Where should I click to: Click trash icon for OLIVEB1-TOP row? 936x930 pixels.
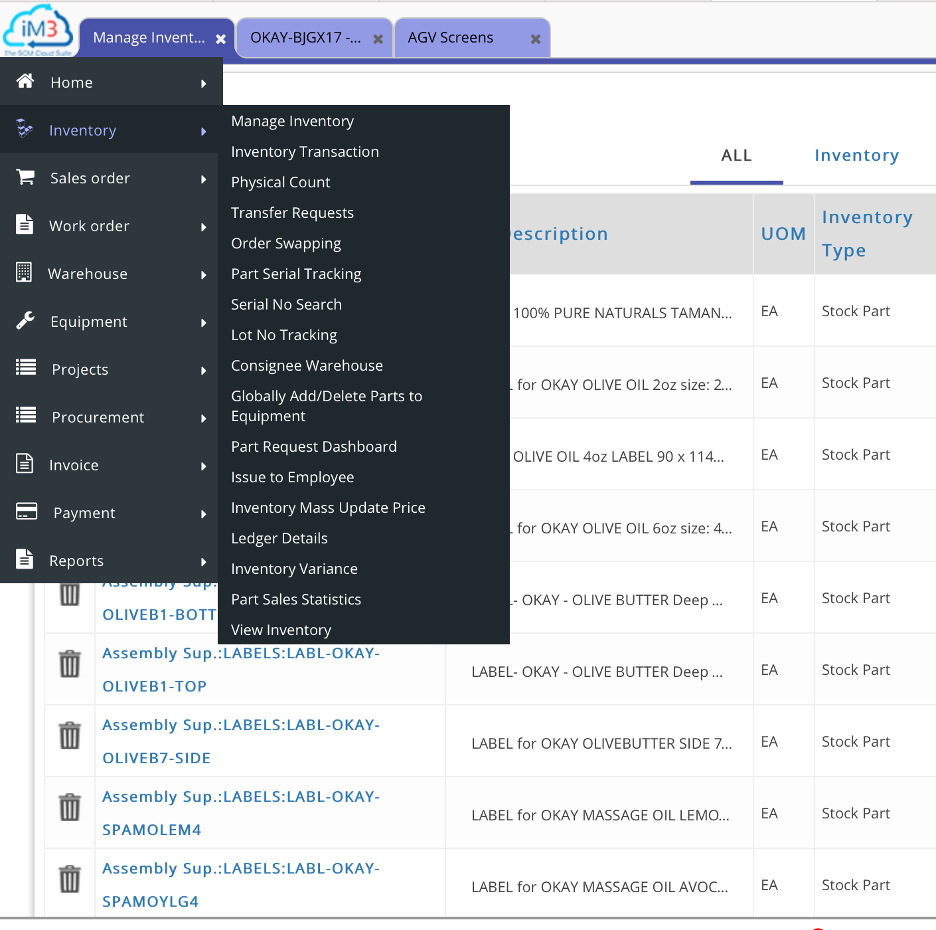(70, 664)
